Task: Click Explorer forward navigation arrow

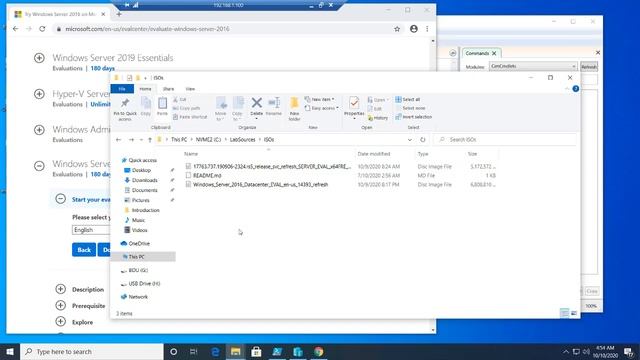Action: coord(131,140)
